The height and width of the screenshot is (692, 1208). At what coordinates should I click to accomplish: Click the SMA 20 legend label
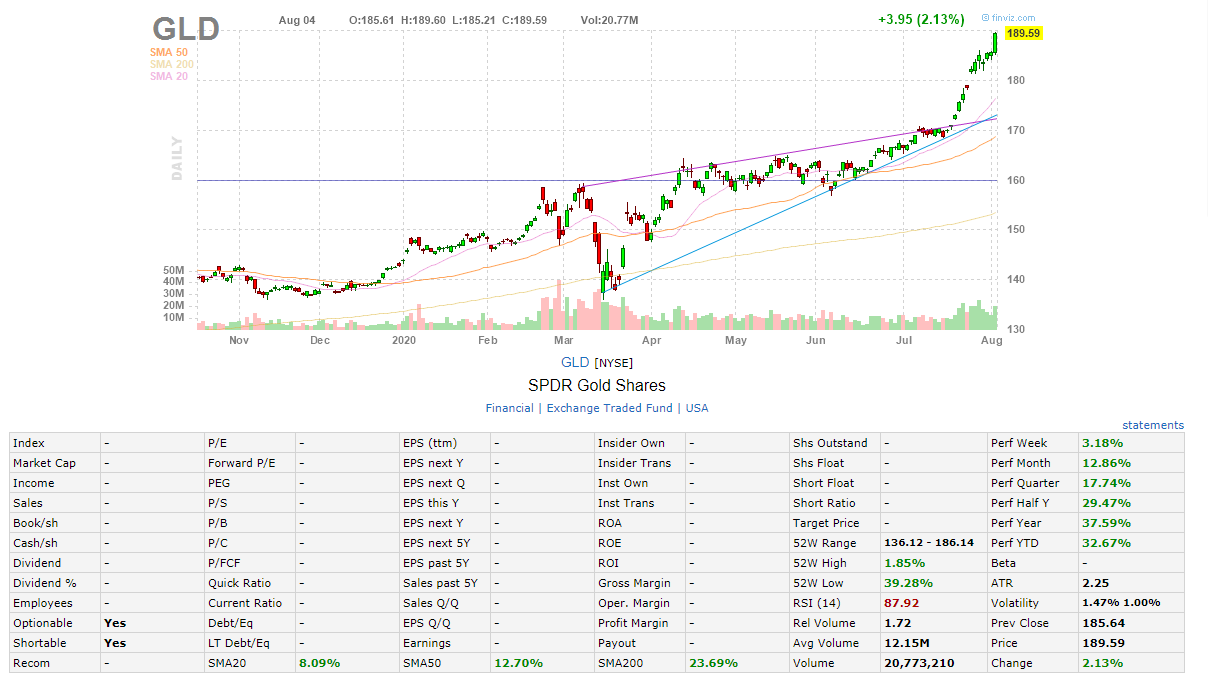tap(168, 76)
